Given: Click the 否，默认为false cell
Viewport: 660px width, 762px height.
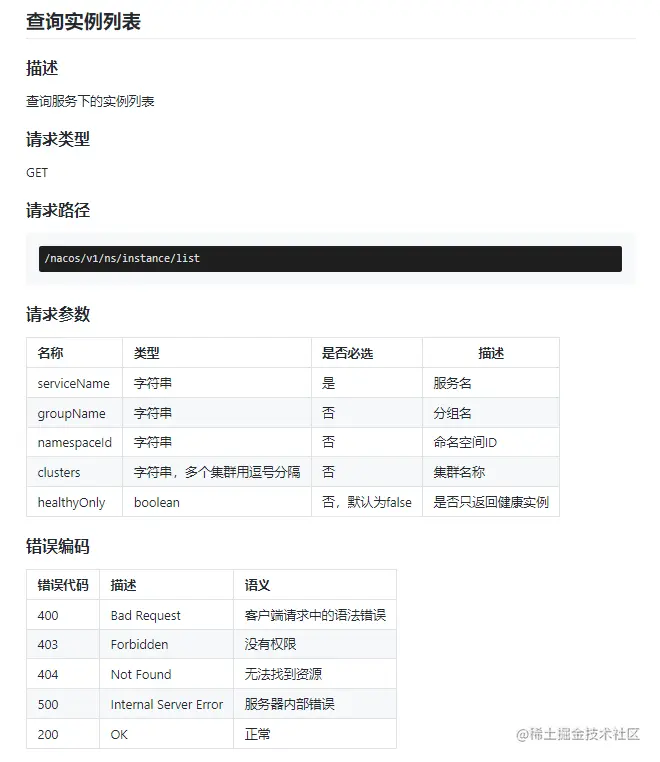Looking at the screenshot, I should pos(367,502).
